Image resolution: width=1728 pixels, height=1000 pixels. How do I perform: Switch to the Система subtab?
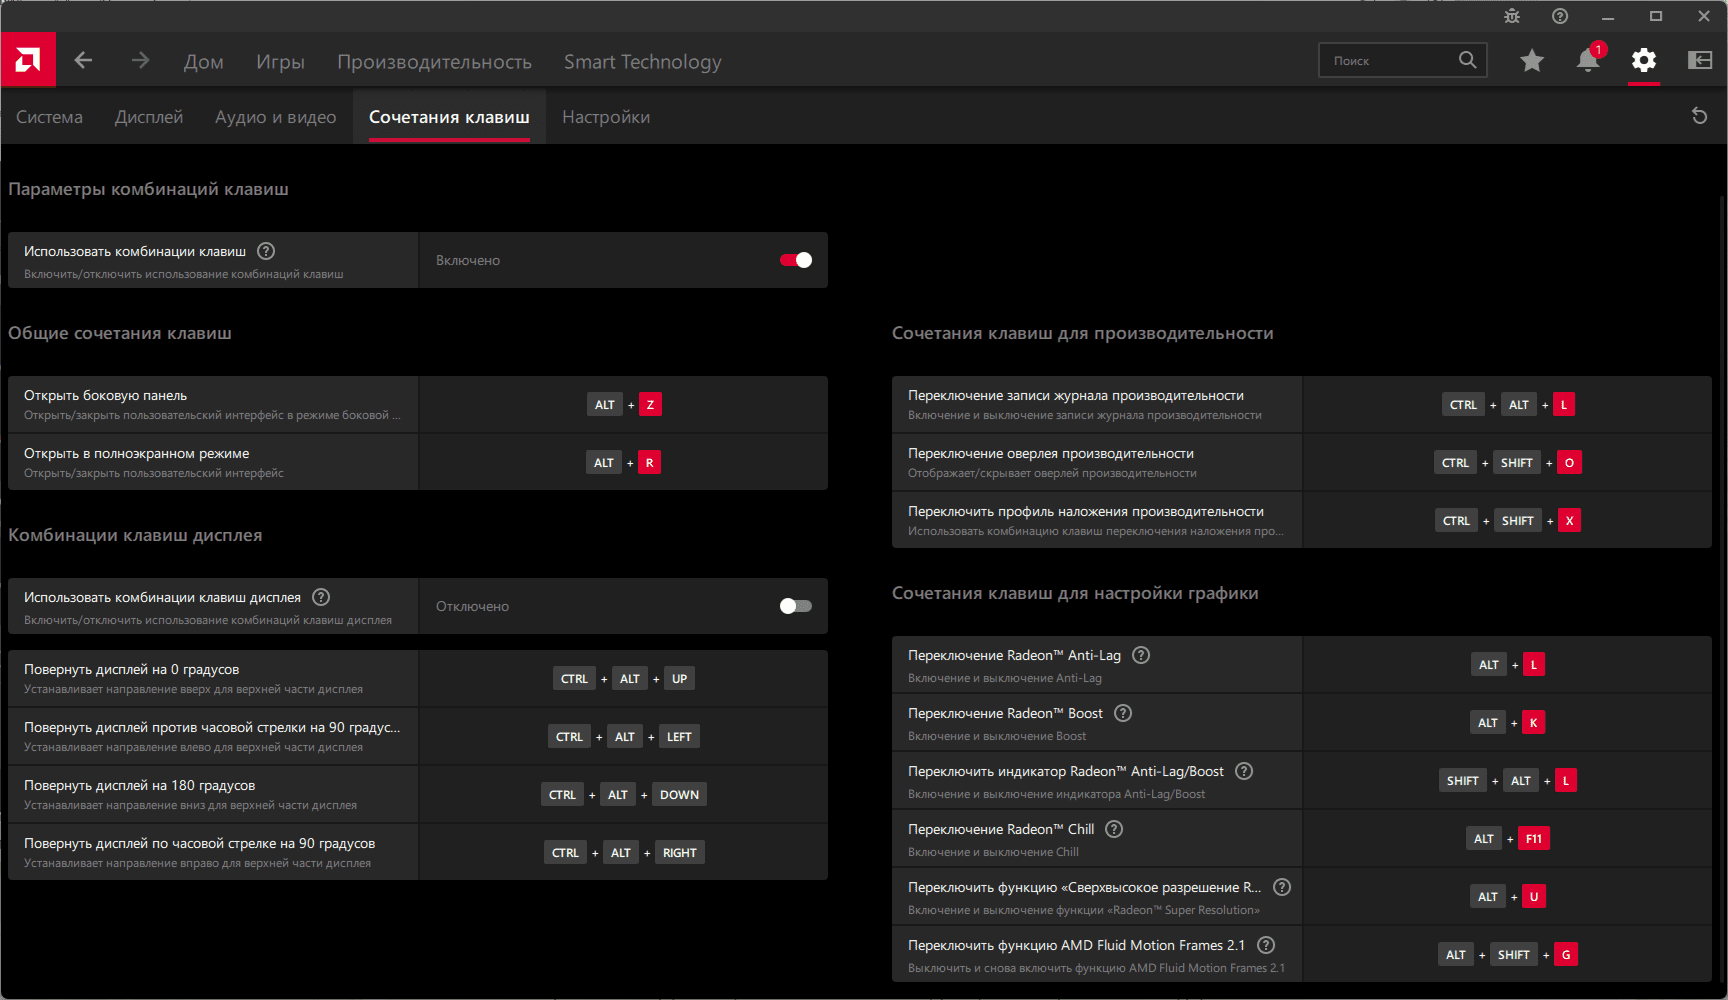(x=49, y=117)
